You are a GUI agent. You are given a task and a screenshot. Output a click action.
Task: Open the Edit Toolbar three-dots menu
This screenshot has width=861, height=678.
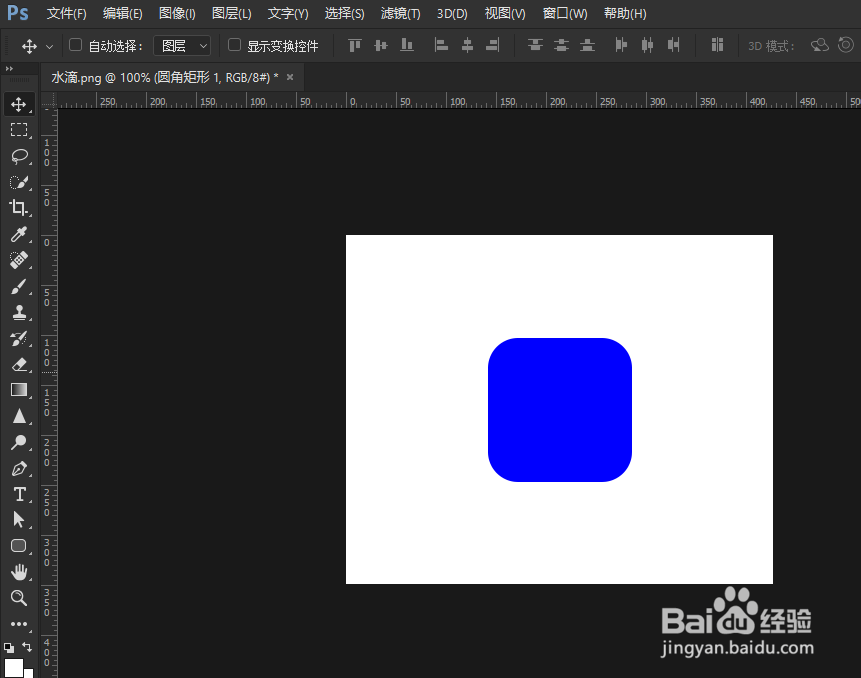click(19, 624)
